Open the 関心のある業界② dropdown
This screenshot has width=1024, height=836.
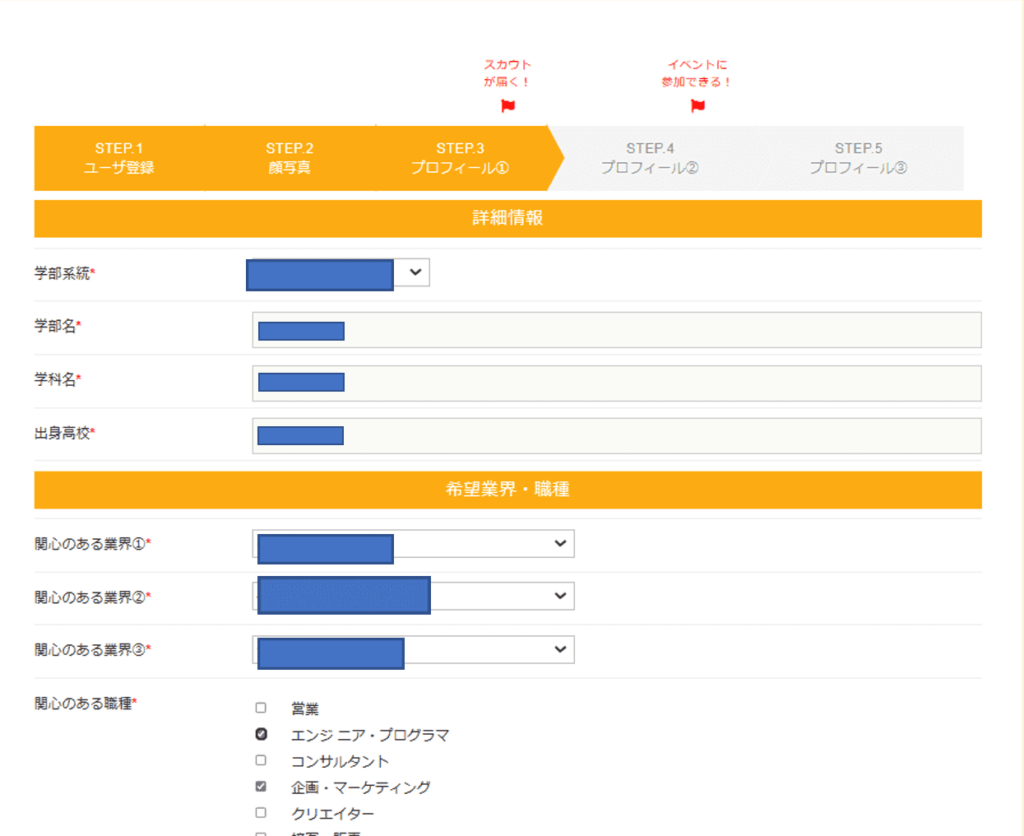tap(558, 596)
